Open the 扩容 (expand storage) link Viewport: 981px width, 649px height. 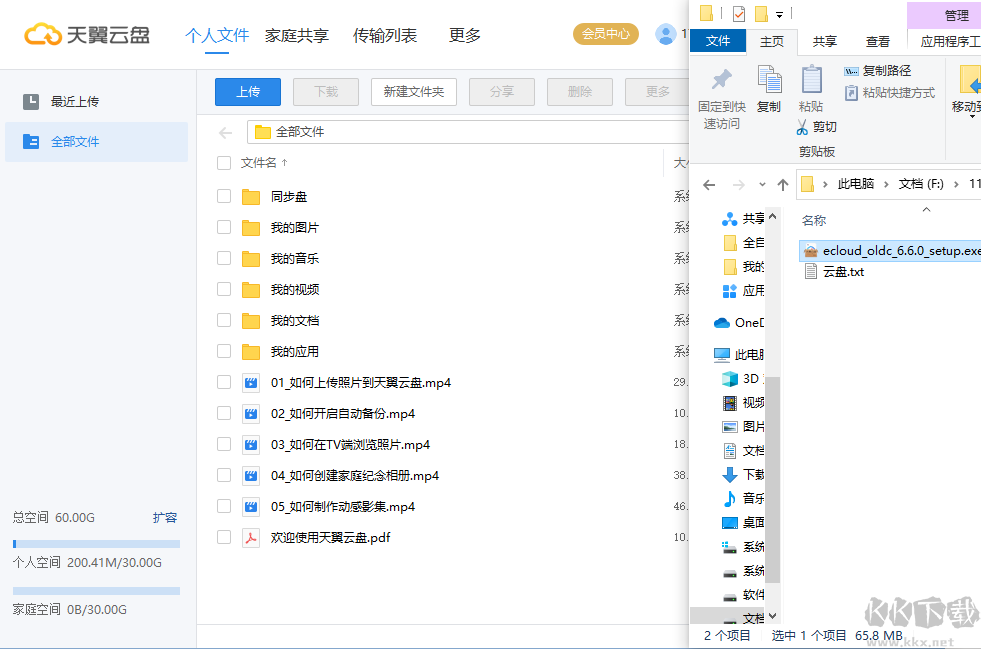[167, 517]
